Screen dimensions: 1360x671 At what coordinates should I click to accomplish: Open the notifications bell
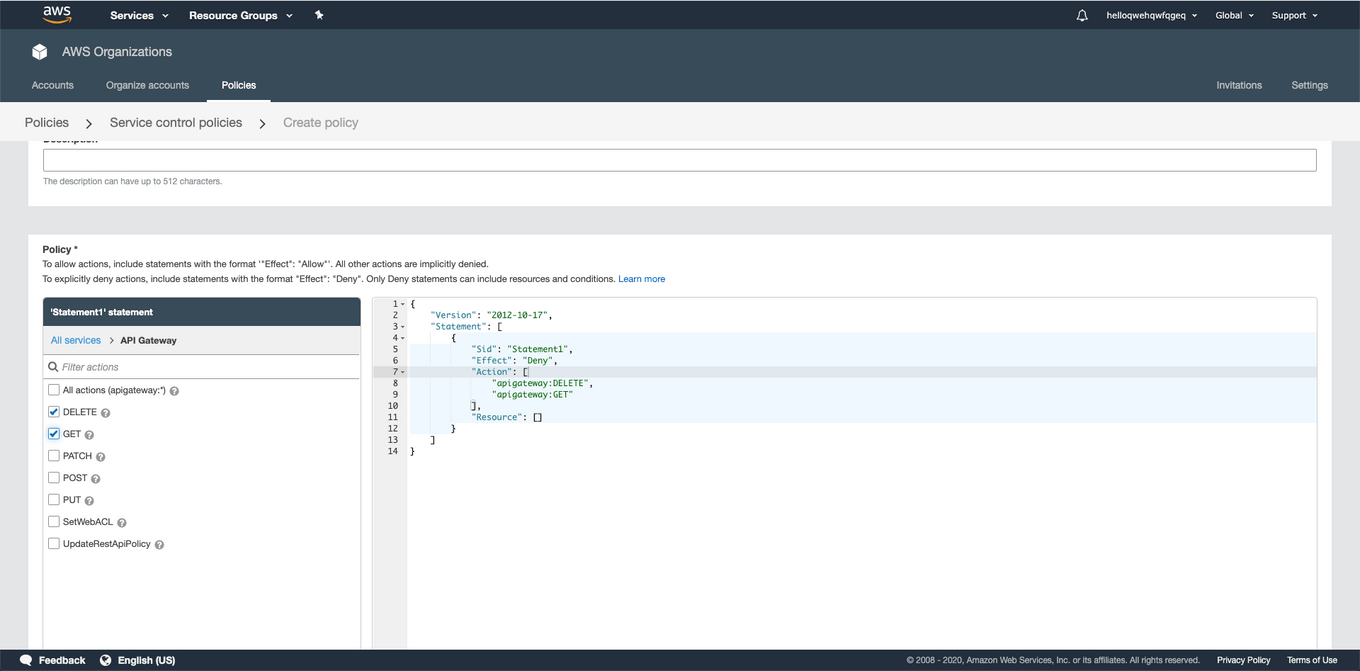coord(1082,16)
